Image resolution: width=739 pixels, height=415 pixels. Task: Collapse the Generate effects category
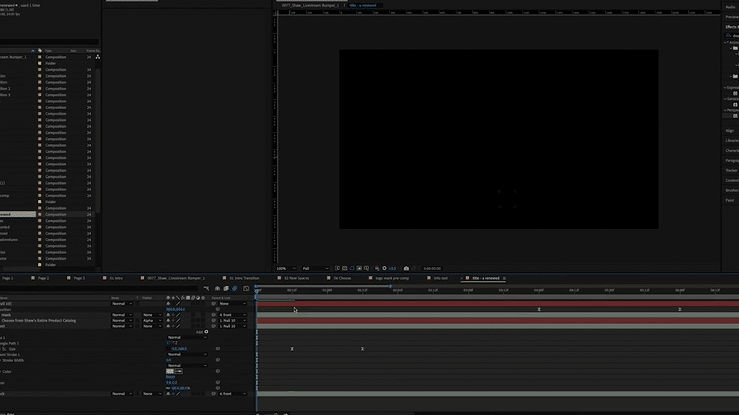726,99
